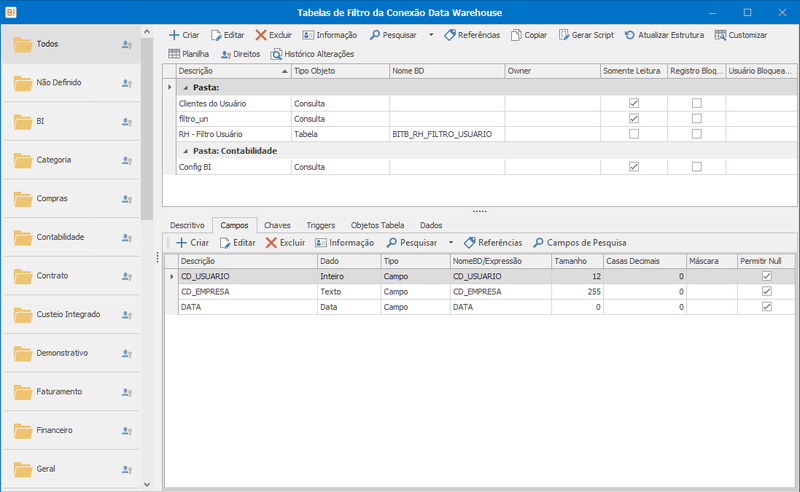The image size is (800, 492).
Task: Open Customizar in top toolbar
Action: [x=741, y=35]
